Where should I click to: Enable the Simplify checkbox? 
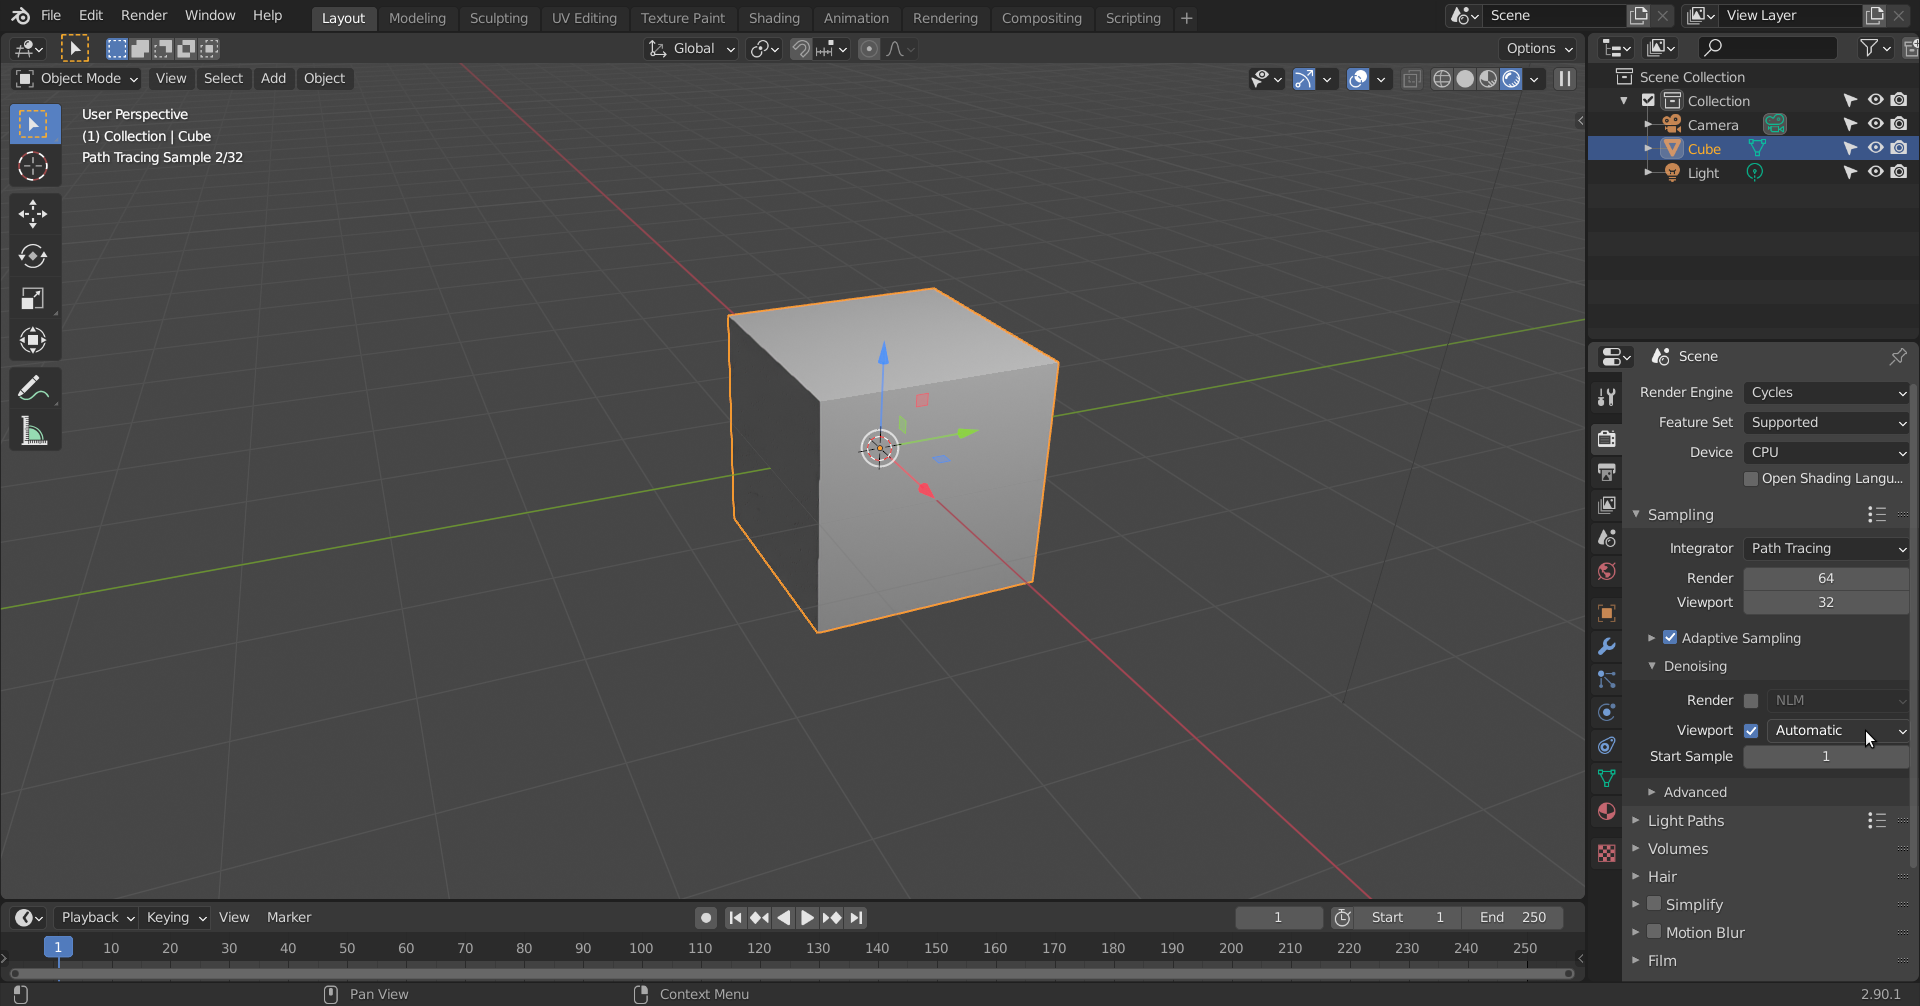pos(1654,904)
